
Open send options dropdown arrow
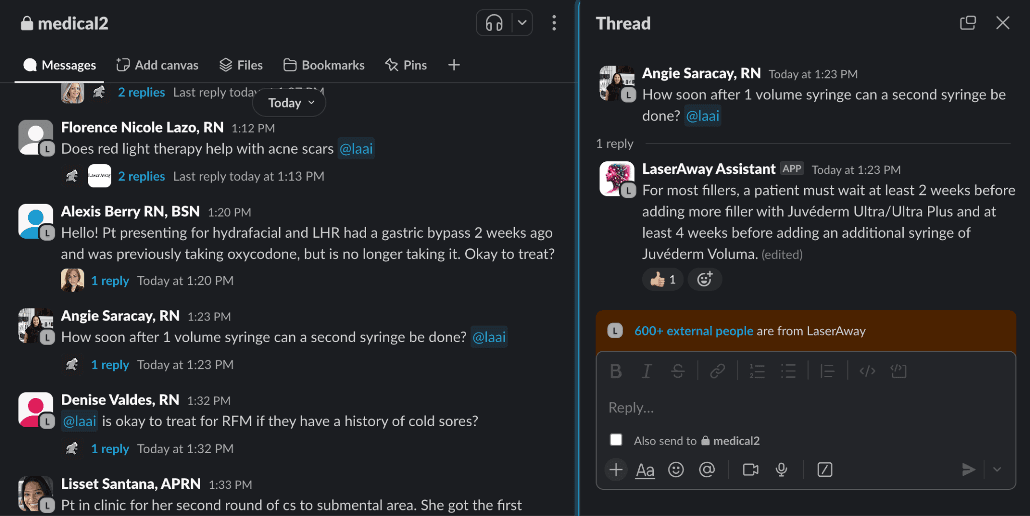996,469
